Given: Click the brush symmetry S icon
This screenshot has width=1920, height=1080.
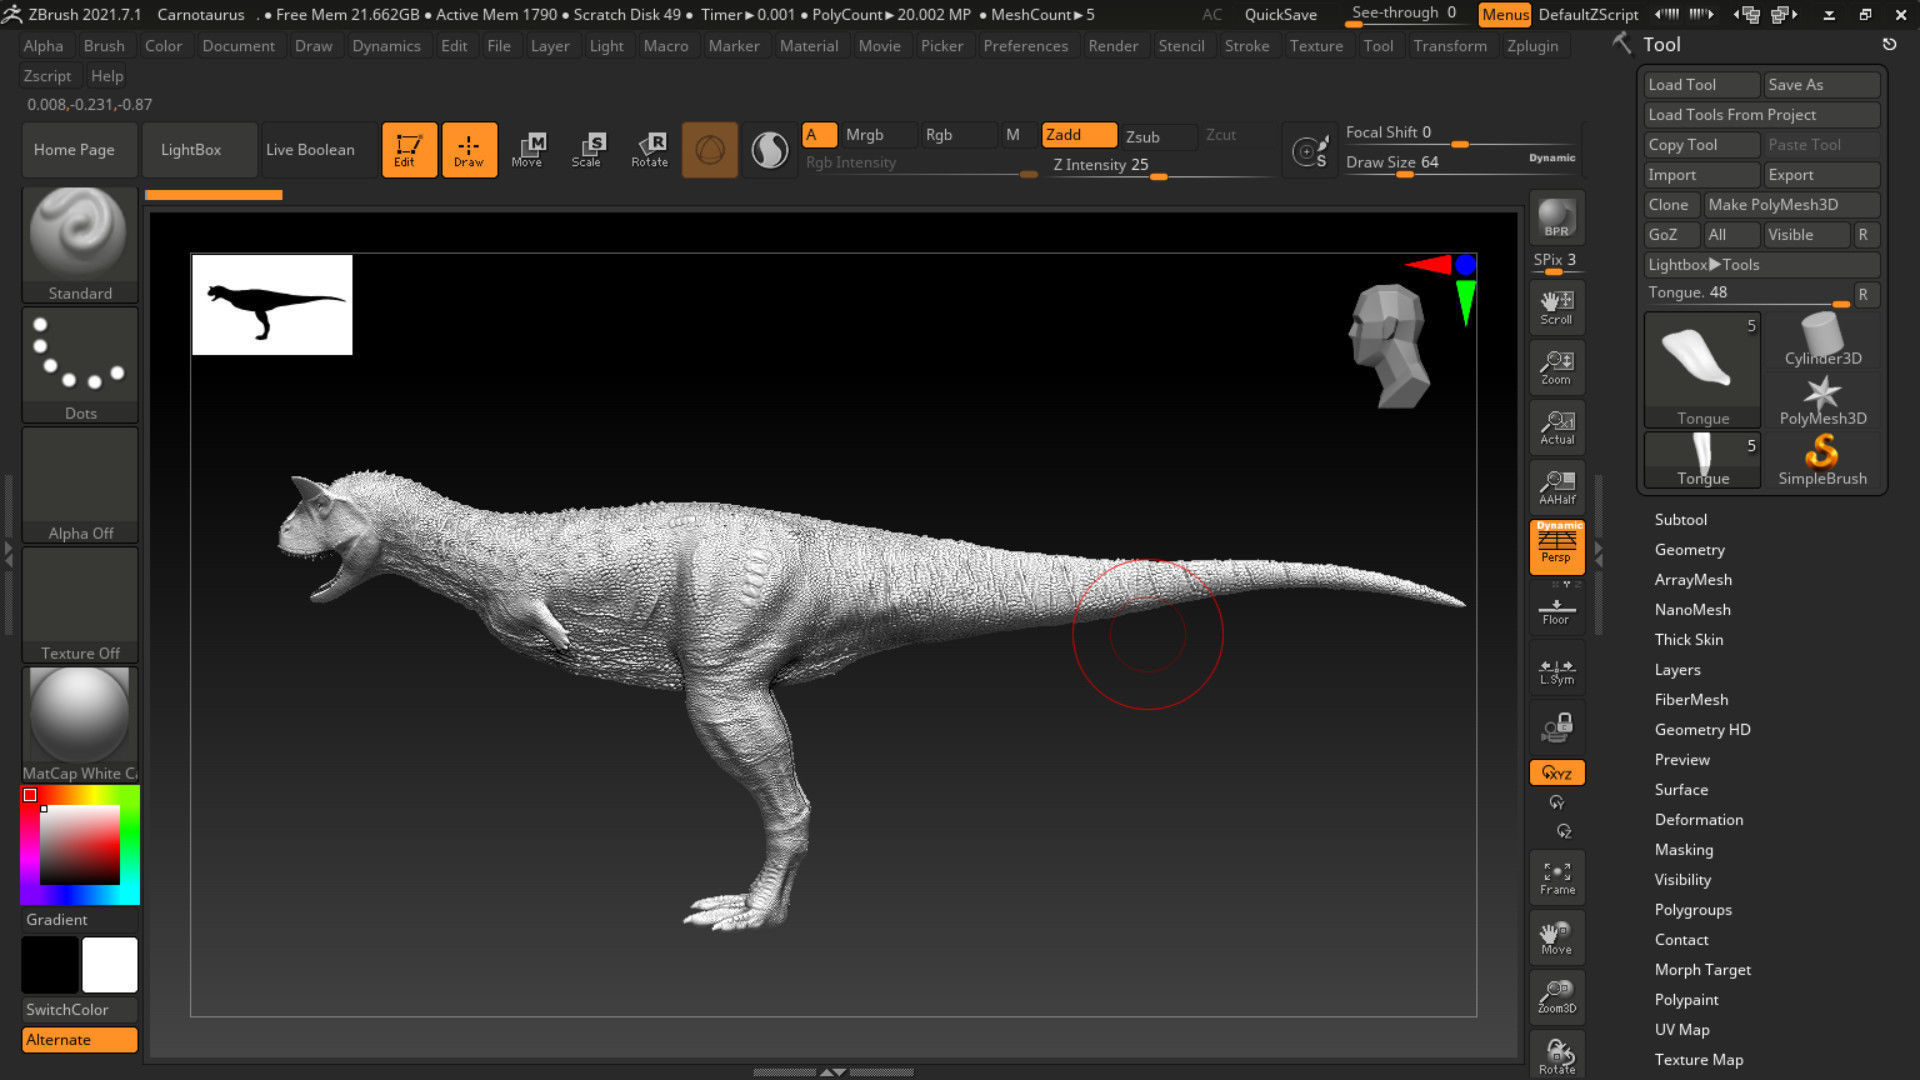Looking at the screenshot, I should (x=1311, y=152).
